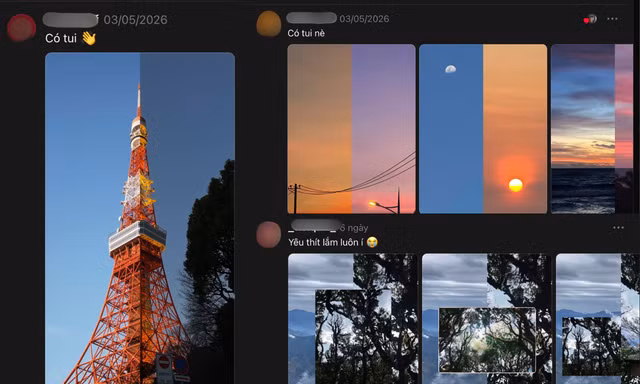Open middle tree photo with framed inset
This screenshot has height=384, width=640.
[486, 319]
